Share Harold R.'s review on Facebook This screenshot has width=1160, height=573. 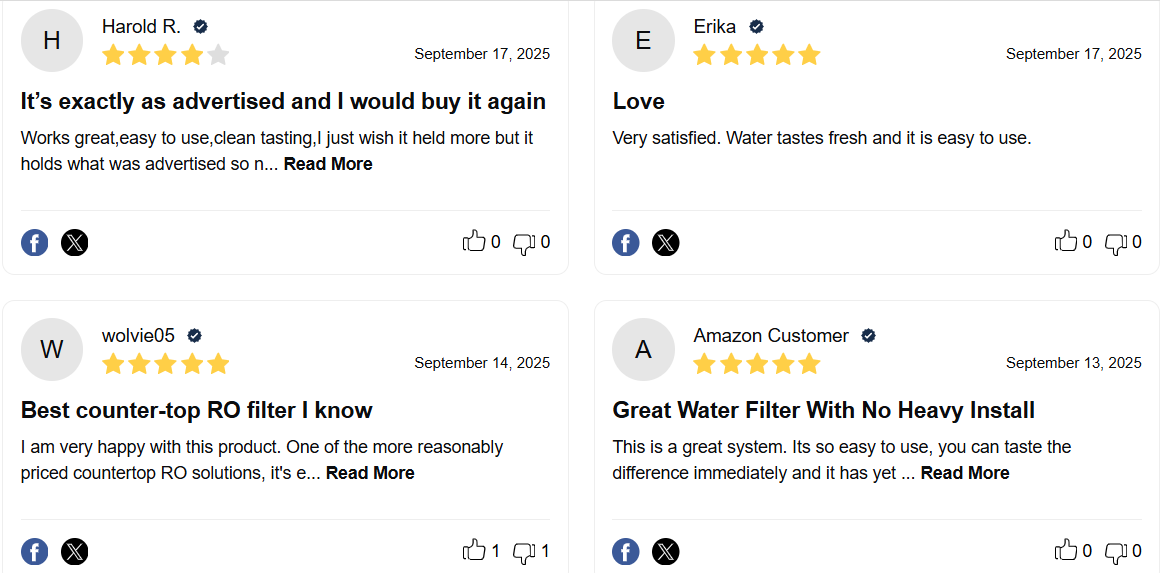coord(35,242)
